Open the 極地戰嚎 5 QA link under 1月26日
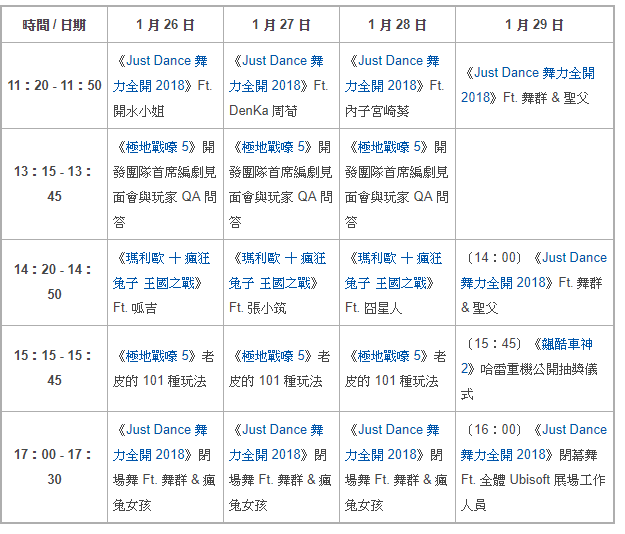Viewport: 625px width, 534px height. coord(157,147)
